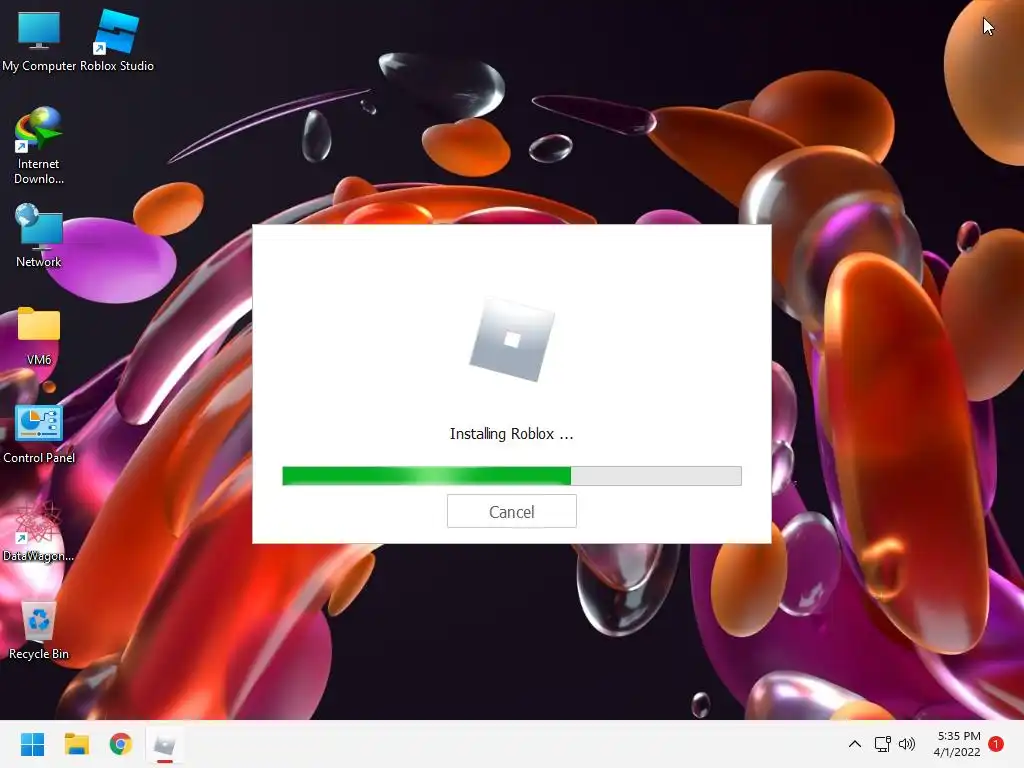
Task: Select the Network desktop icon
Action: pyautogui.click(x=39, y=236)
